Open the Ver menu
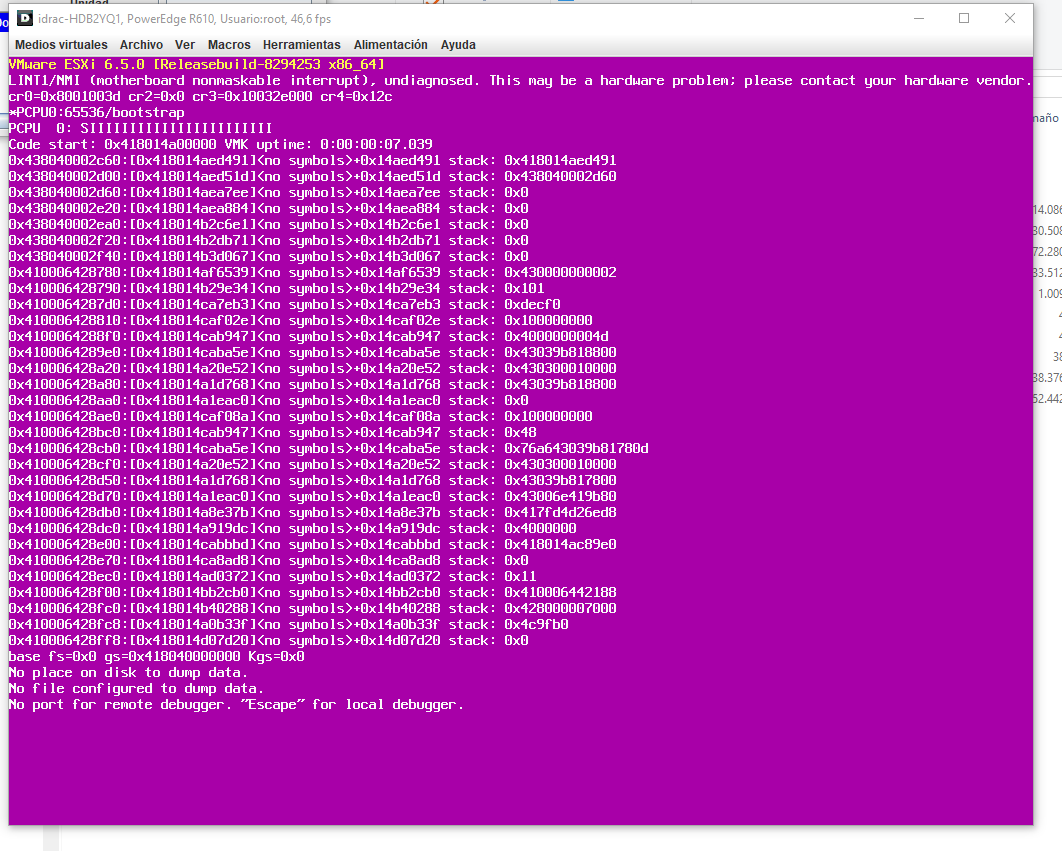 click(x=184, y=45)
